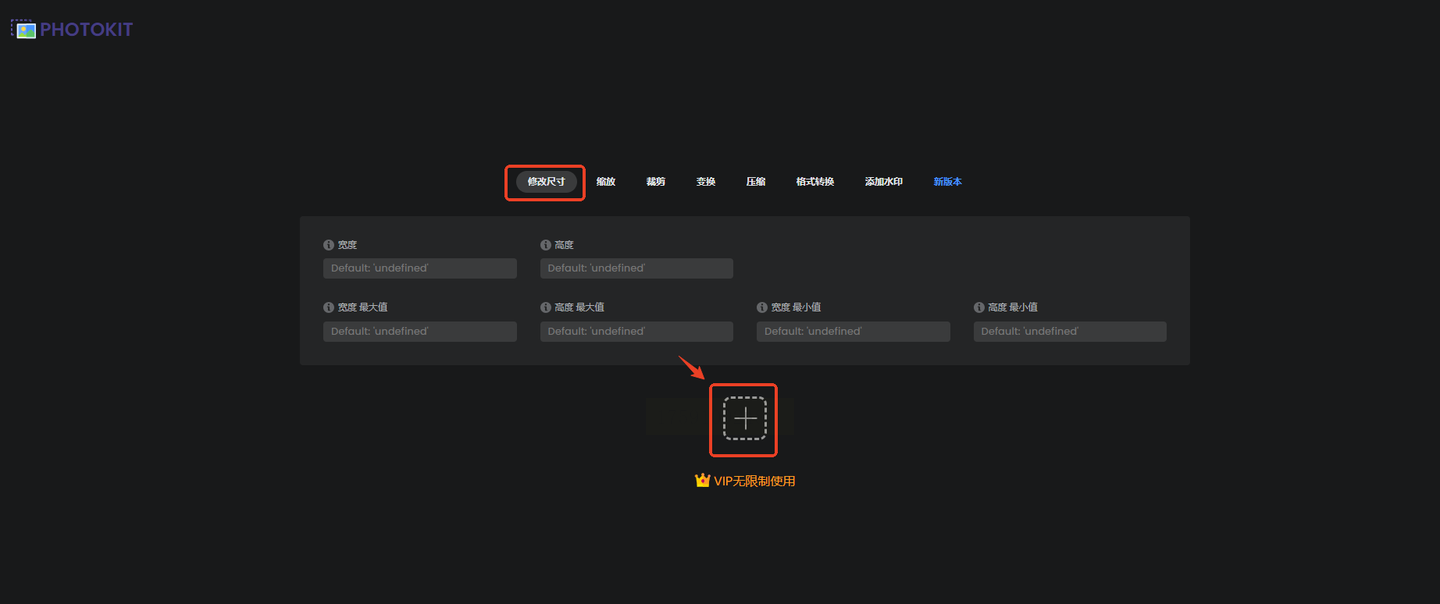The image size is (1440, 604).
Task: Click the 宽度 最小值 label text
Action: 796,308
